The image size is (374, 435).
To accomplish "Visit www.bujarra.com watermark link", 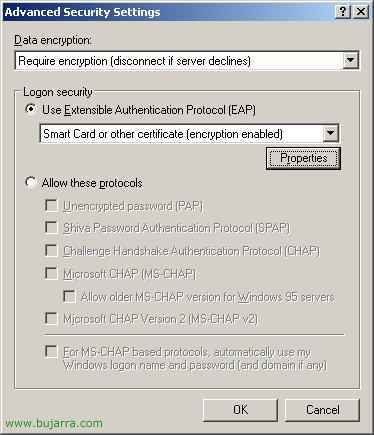I will (x=54, y=423).
